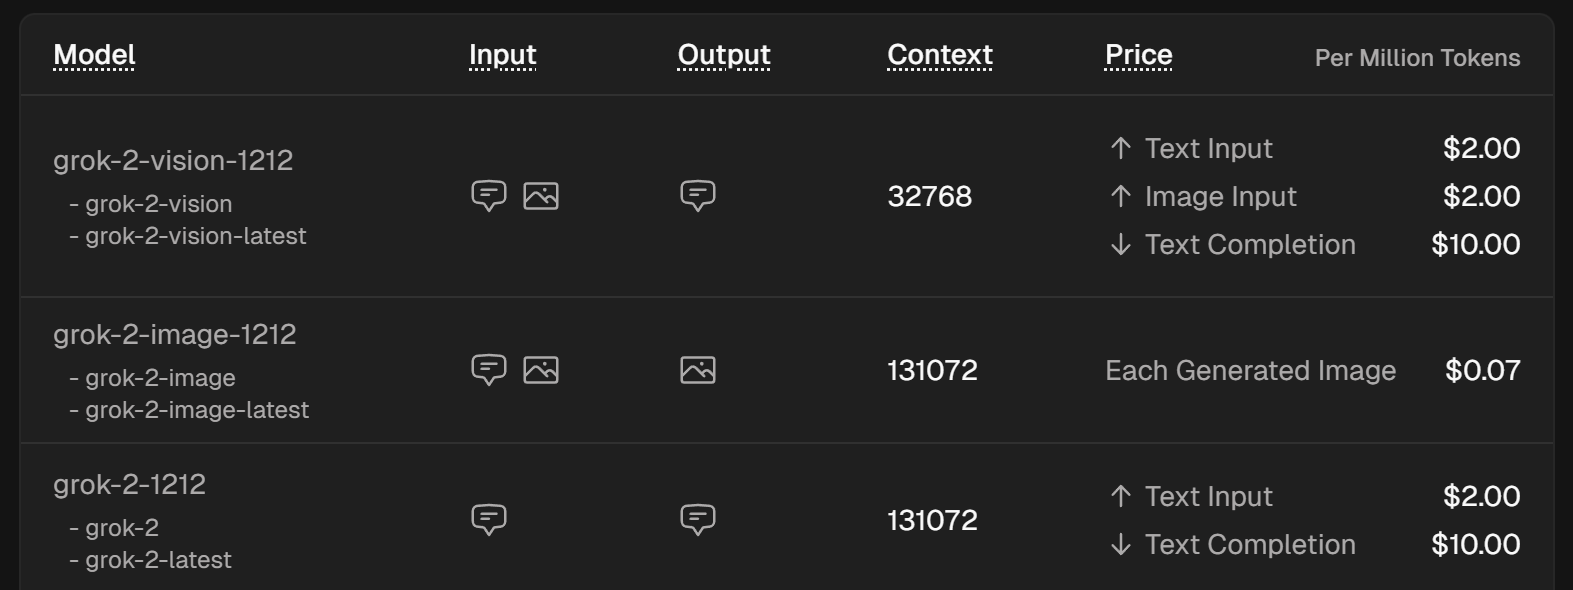The height and width of the screenshot is (590, 1573).
Task: Click text output icon for grok-2-1212
Action: (698, 519)
